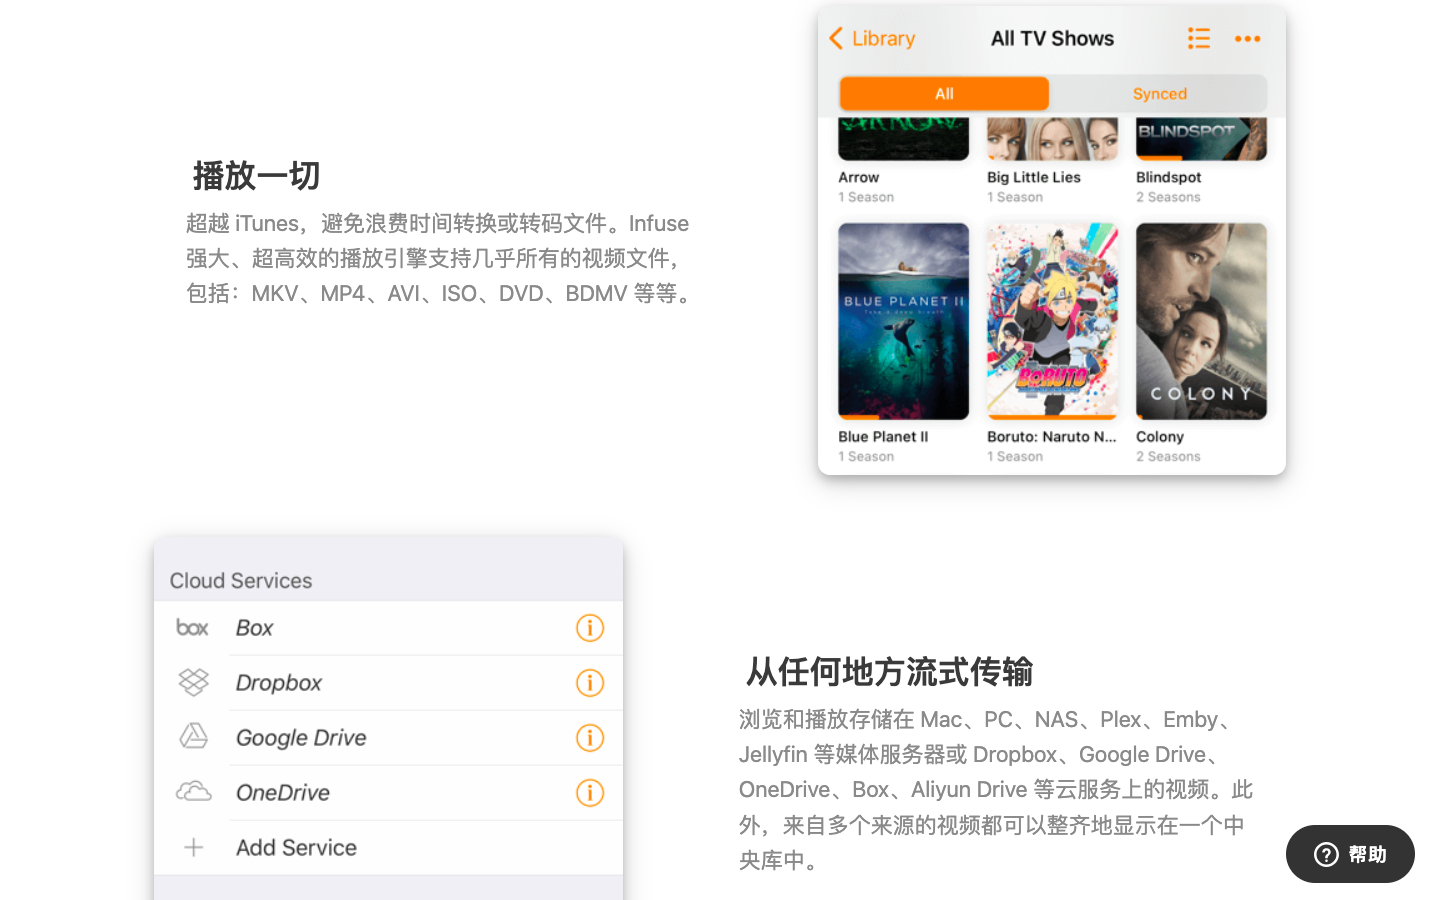Click the '播放一切' heading

click(x=256, y=175)
